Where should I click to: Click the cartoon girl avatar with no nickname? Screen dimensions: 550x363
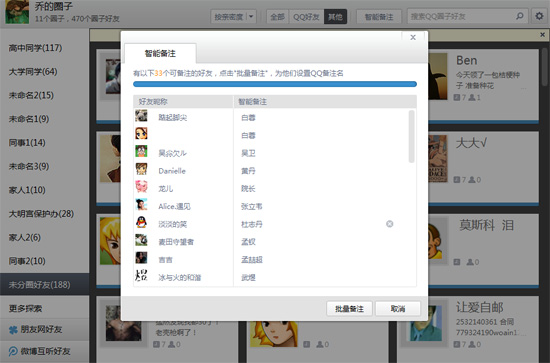coord(141,133)
